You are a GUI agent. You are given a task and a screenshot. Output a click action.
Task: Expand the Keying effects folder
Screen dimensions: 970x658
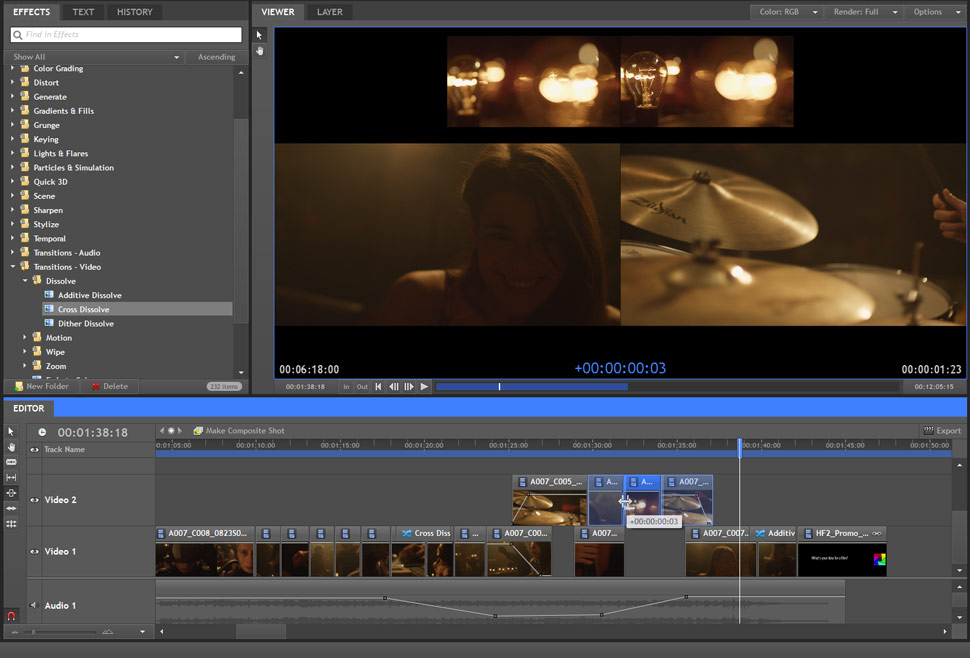pyautogui.click(x=13, y=139)
